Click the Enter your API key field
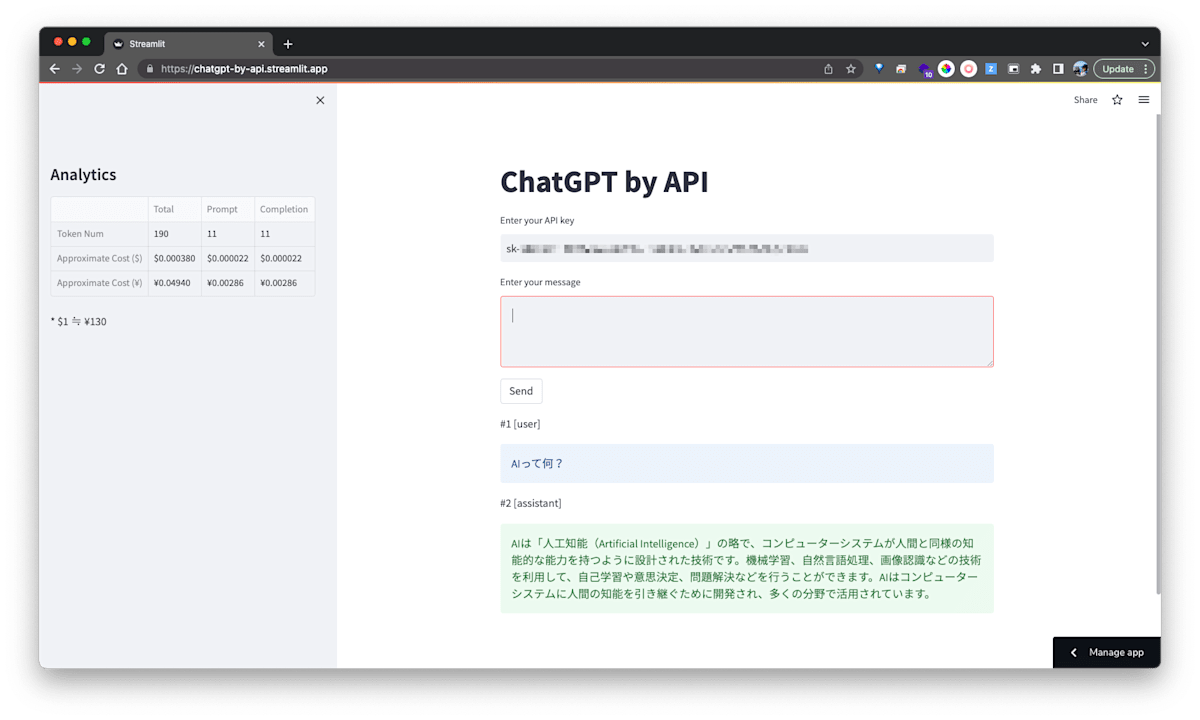 click(747, 248)
